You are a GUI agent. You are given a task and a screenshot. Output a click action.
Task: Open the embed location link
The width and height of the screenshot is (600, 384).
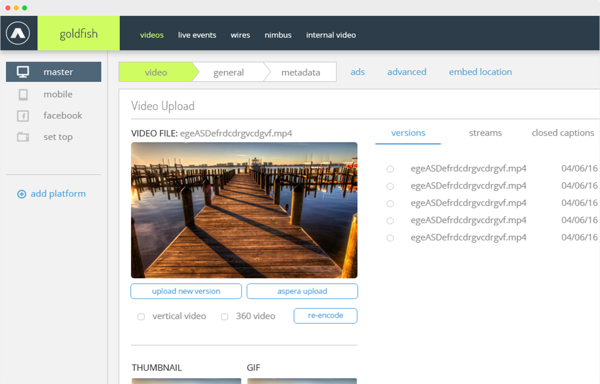click(x=480, y=72)
